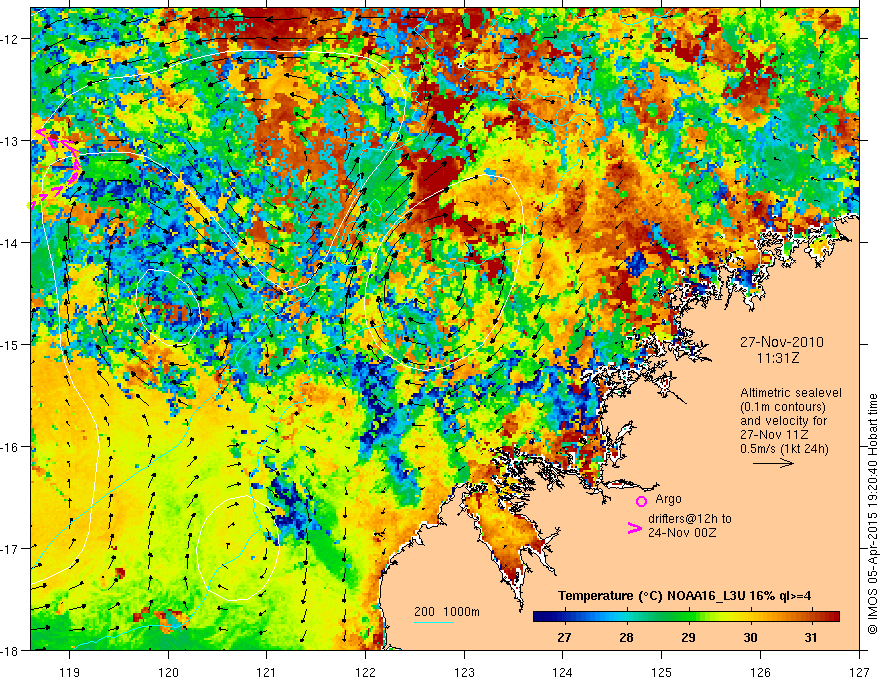Click the 'and velocity for' caption line
This screenshot has height=680, width=880.
783,421
